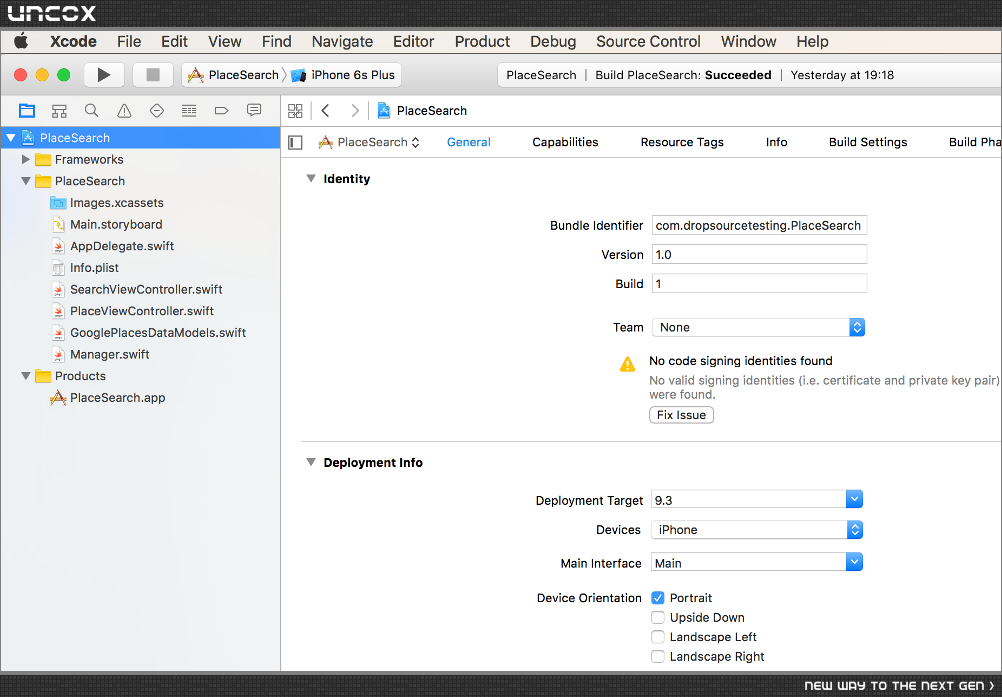Viewport: 1002px width, 697px height.
Task: Open the Test navigator diamond icon
Action: 157,111
